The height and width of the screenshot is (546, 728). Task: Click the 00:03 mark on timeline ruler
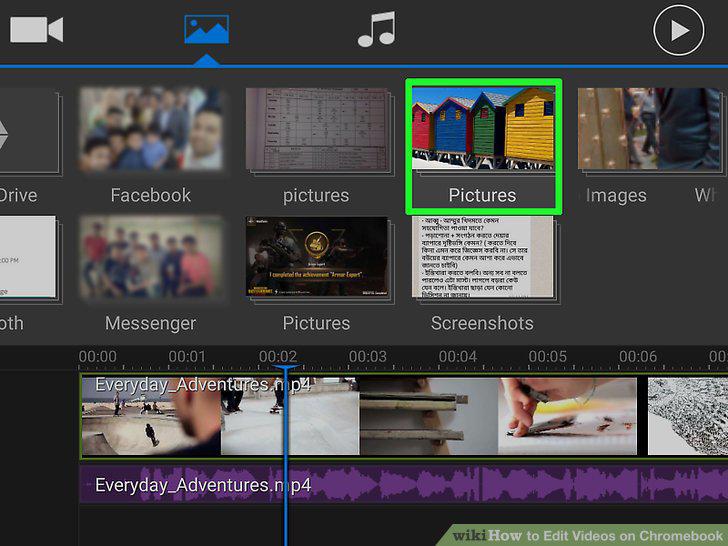368,357
